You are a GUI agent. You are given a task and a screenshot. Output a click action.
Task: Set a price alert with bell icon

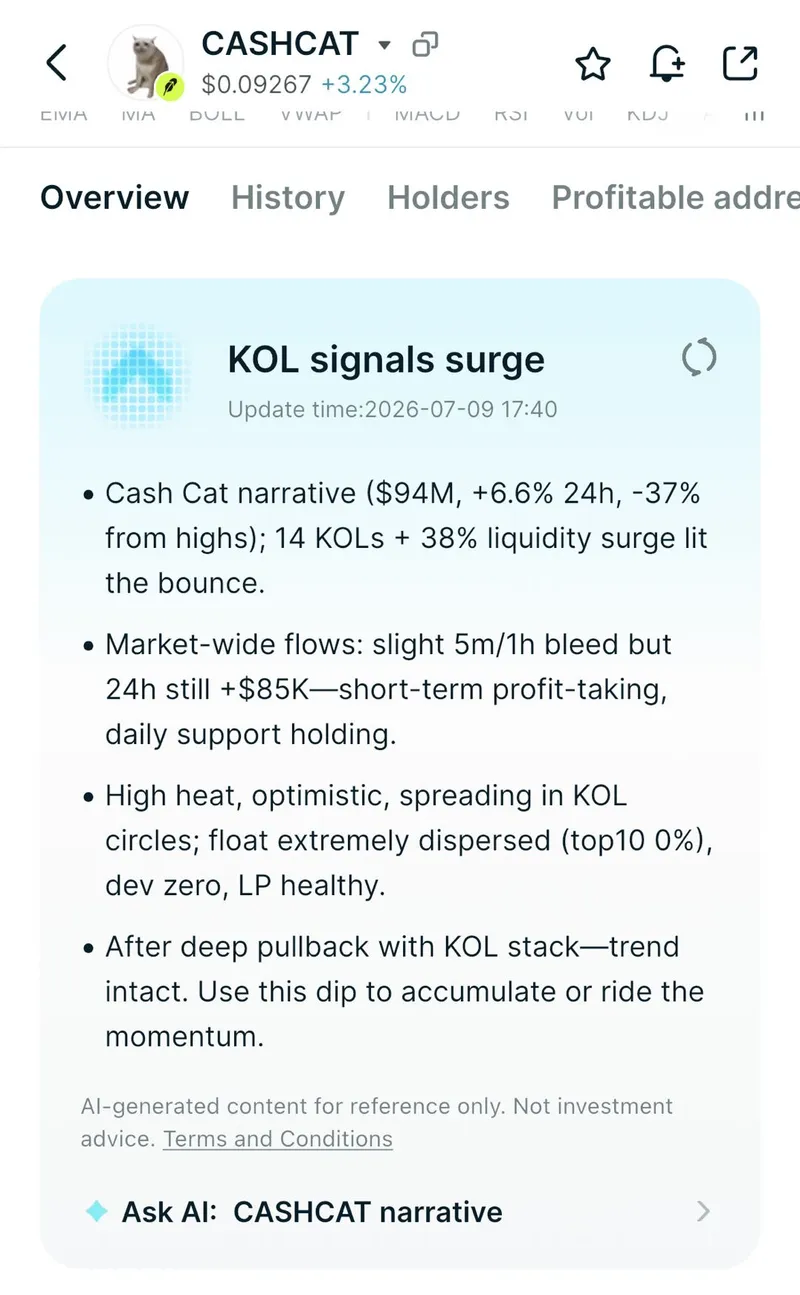click(x=667, y=64)
